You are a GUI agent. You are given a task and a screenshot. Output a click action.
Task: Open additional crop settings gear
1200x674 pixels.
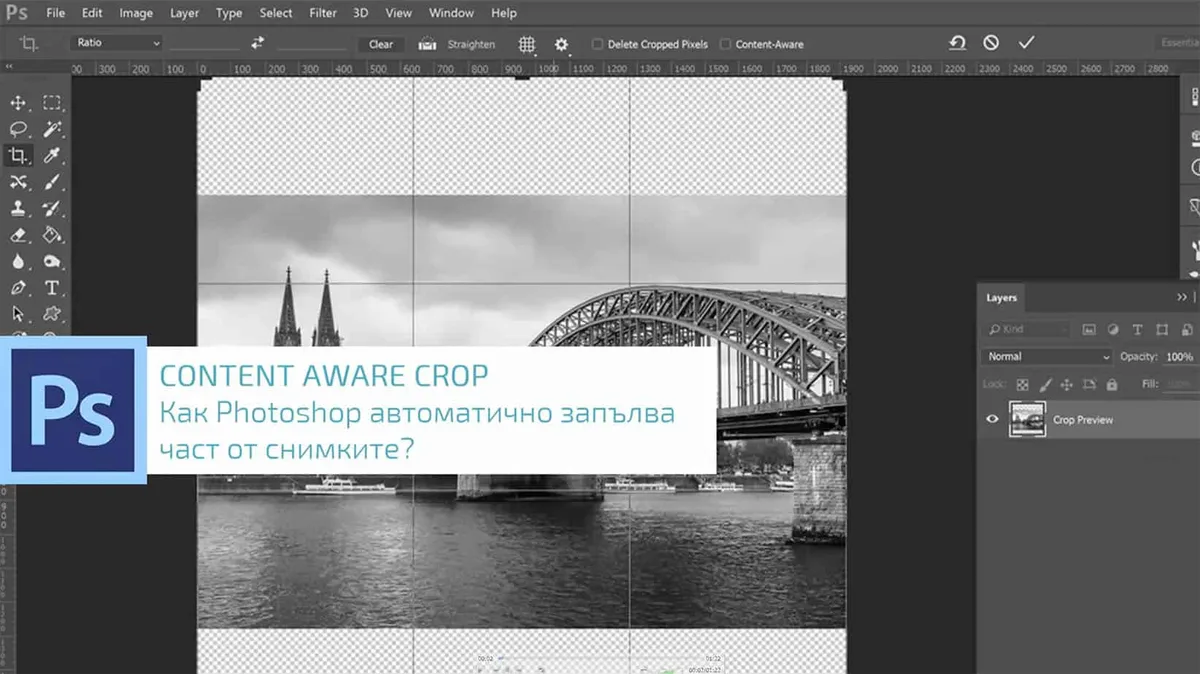(x=561, y=44)
